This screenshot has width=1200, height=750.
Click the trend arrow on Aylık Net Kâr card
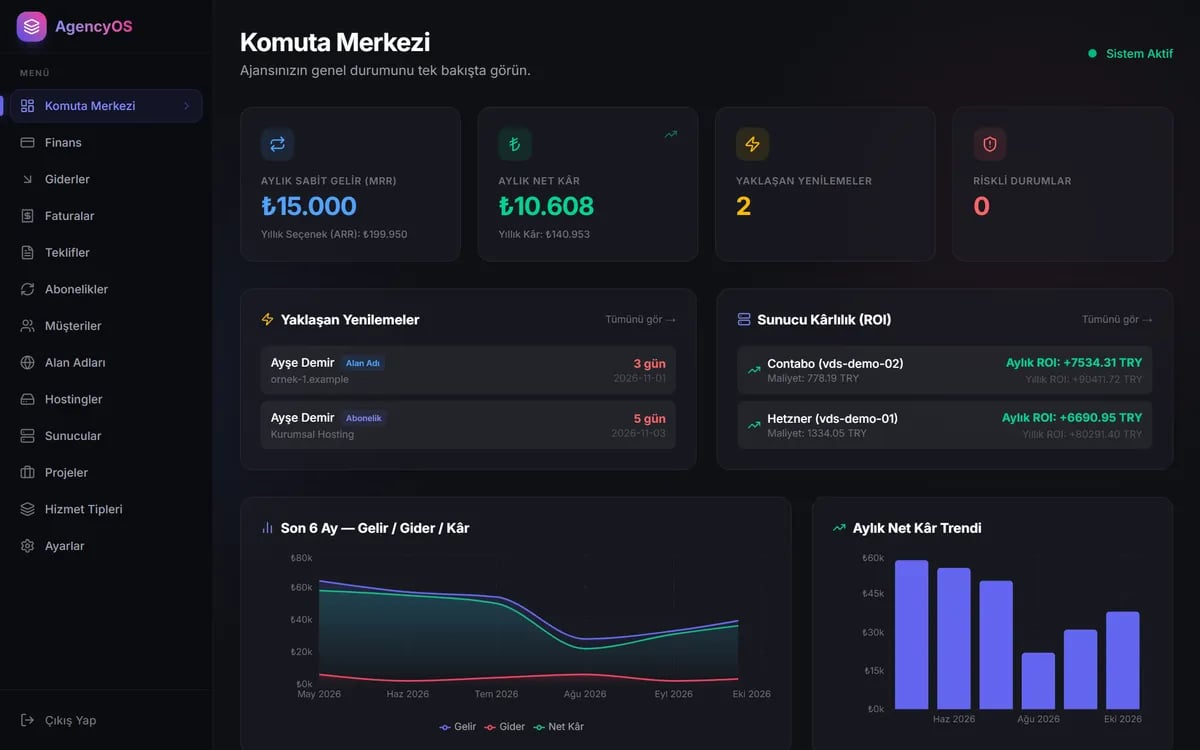pos(671,134)
